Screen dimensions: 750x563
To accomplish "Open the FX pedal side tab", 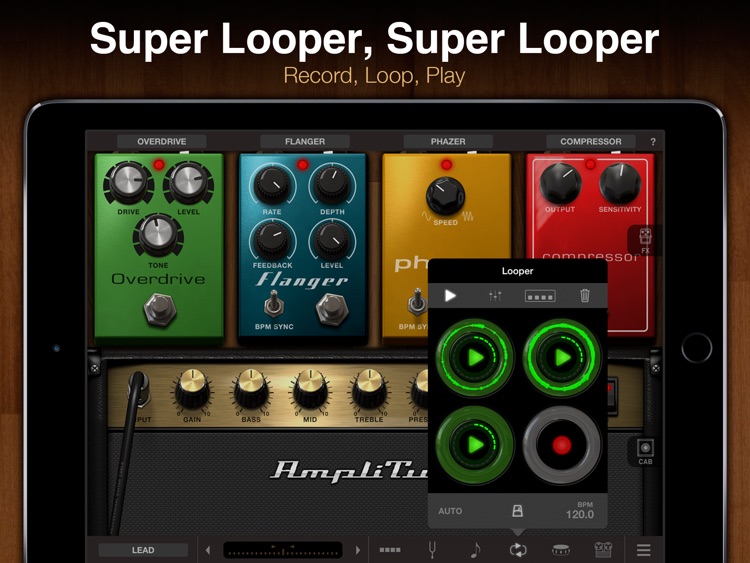I will coord(645,240).
